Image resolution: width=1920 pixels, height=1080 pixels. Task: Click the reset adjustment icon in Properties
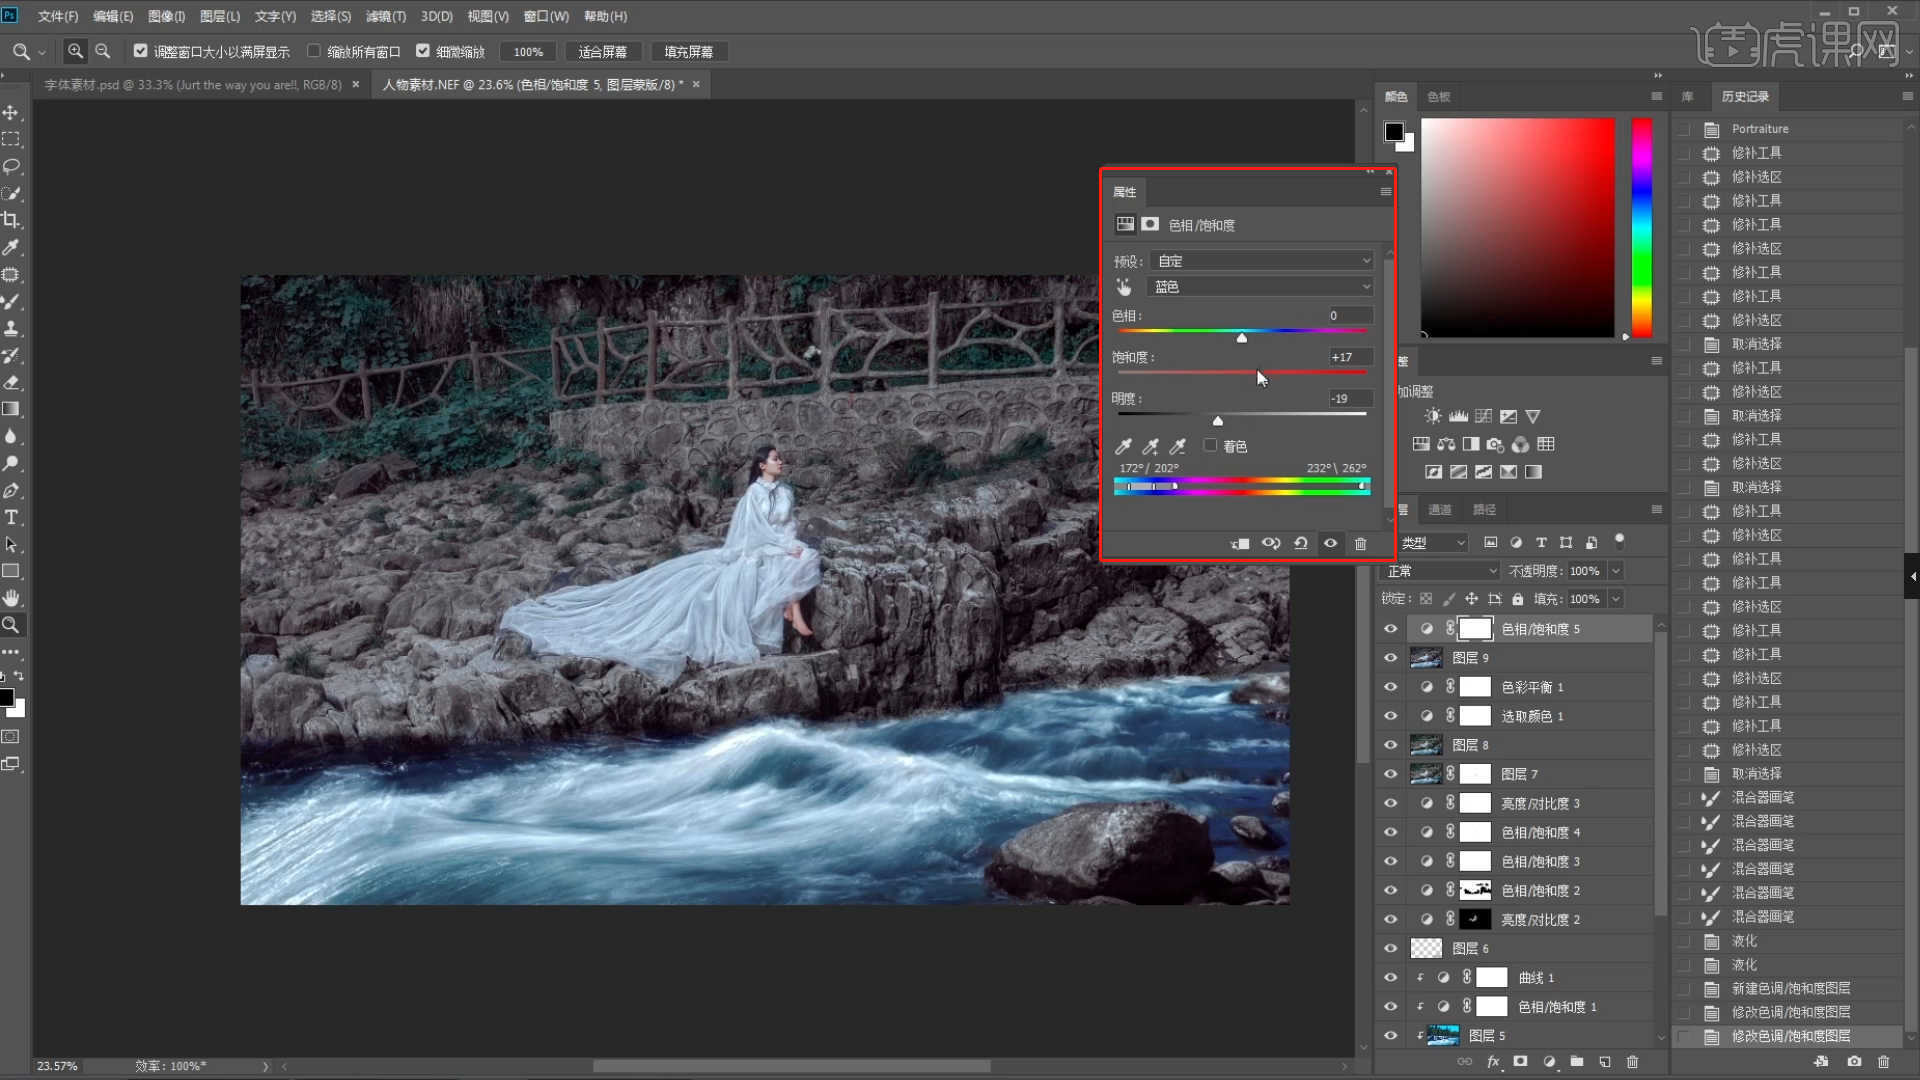pyautogui.click(x=1300, y=543)
